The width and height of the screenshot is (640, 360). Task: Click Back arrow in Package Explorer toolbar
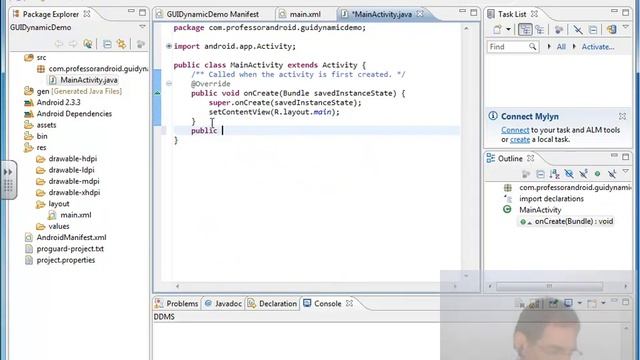click(x=59, y=44)
